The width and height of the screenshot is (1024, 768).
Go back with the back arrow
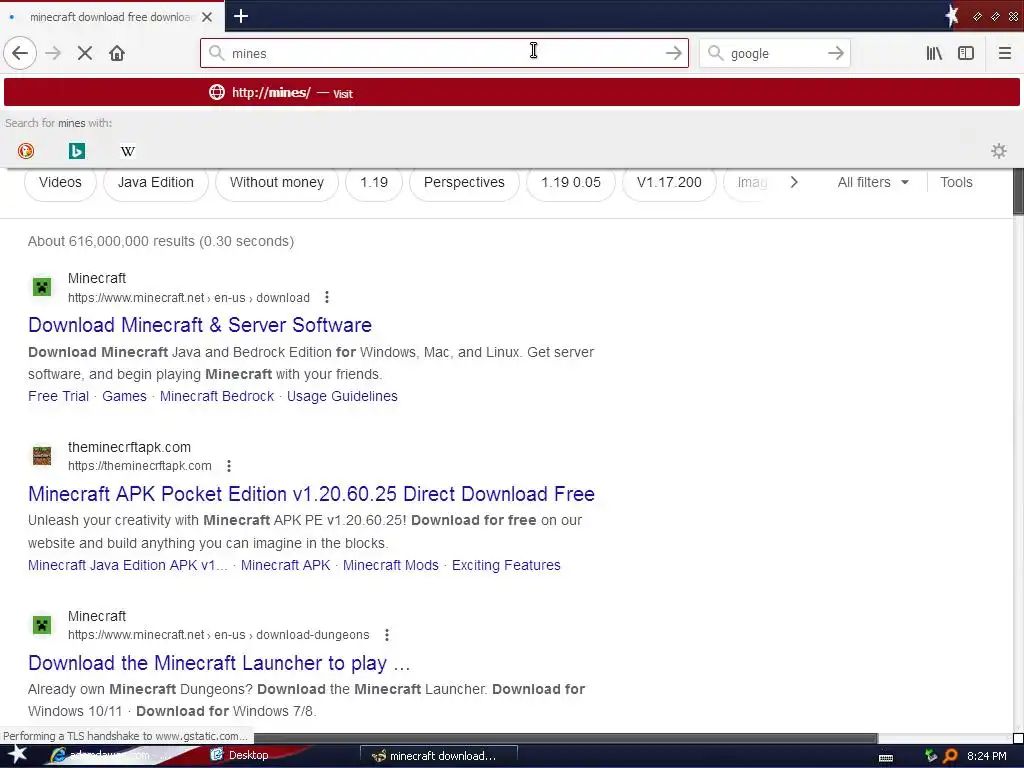20,54
